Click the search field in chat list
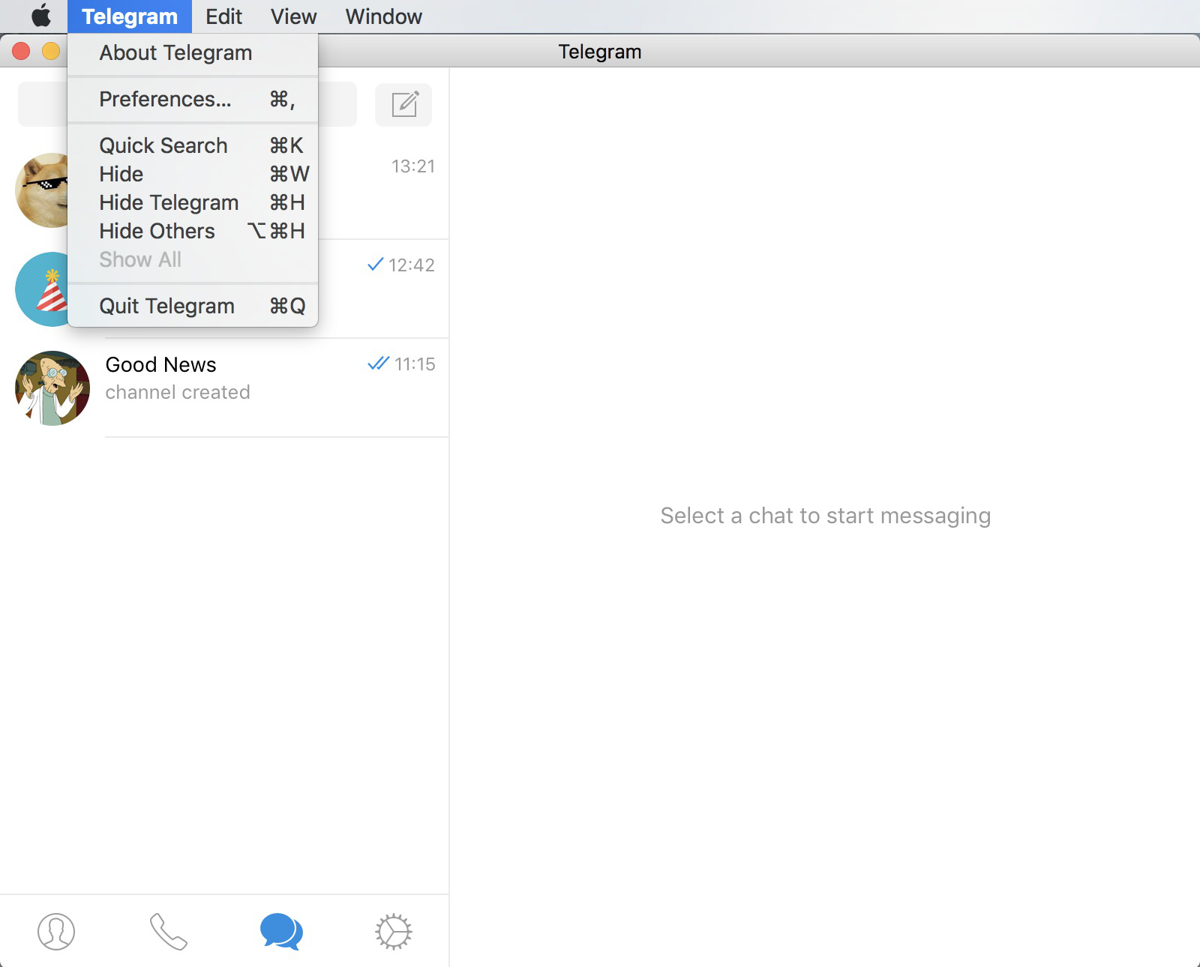This screenshot has height=967, width=1200. 187,104
